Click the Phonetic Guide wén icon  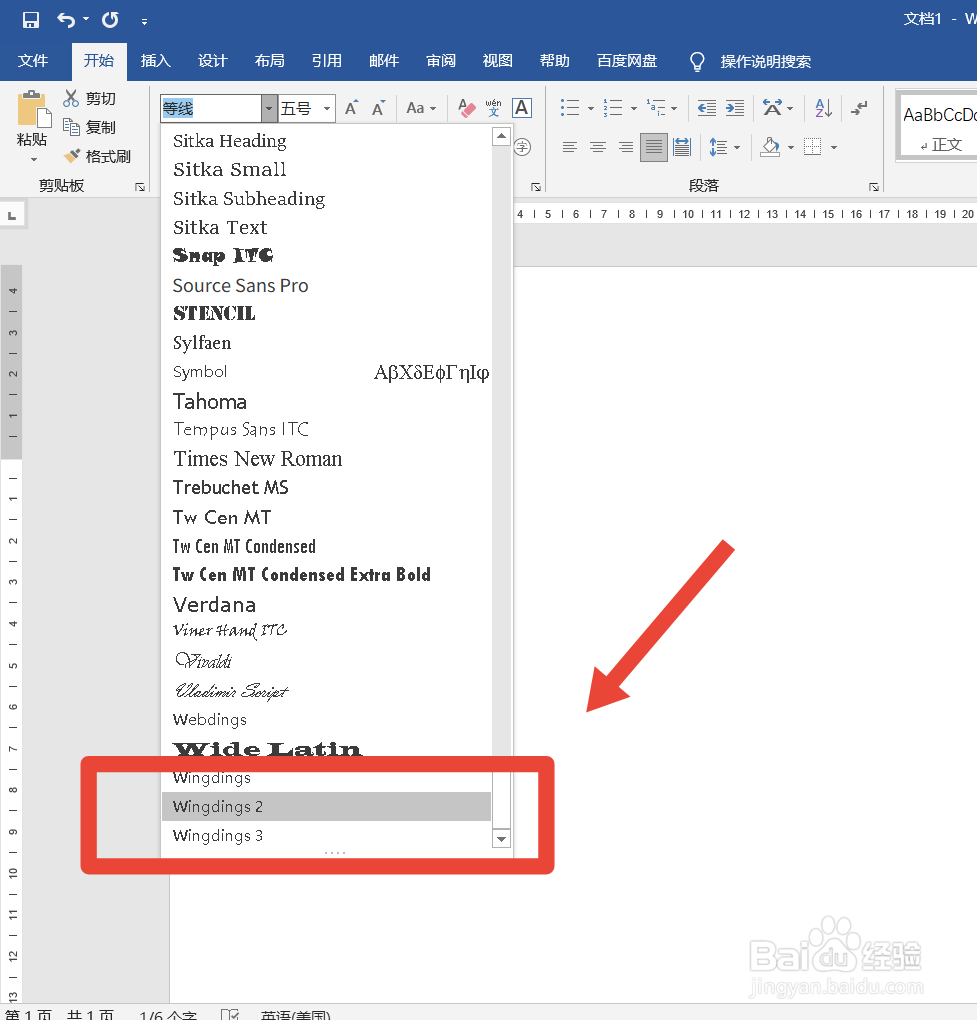click(494, 108)
